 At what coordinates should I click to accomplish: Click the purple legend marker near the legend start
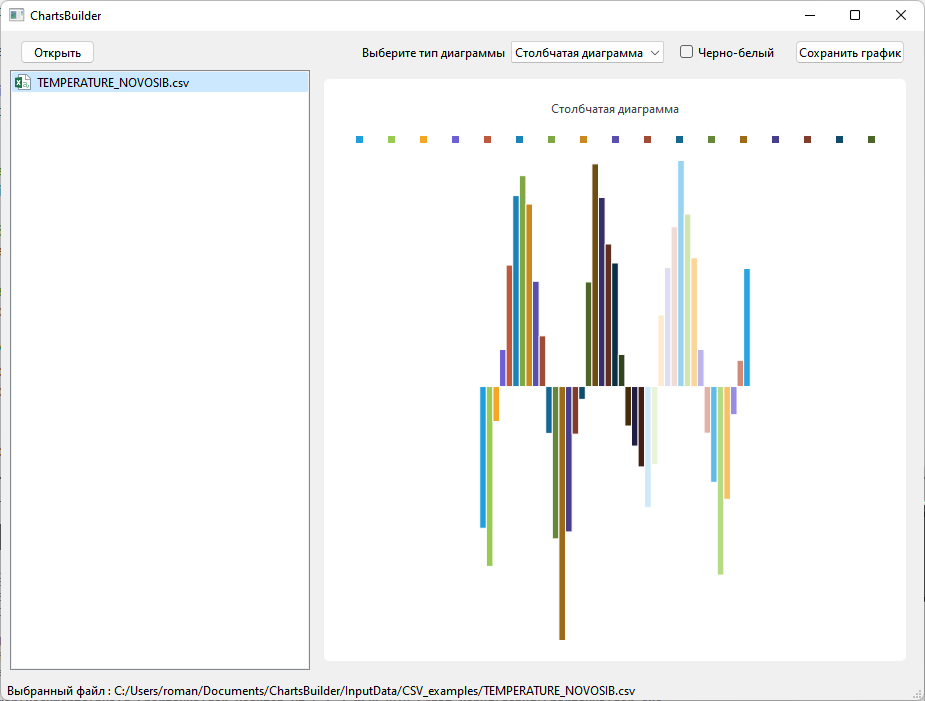point(455,139)
